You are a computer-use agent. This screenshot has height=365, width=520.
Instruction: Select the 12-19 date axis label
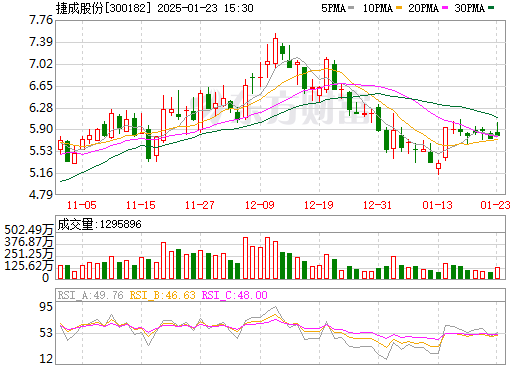pyautogui.click(x=319, y=205)
